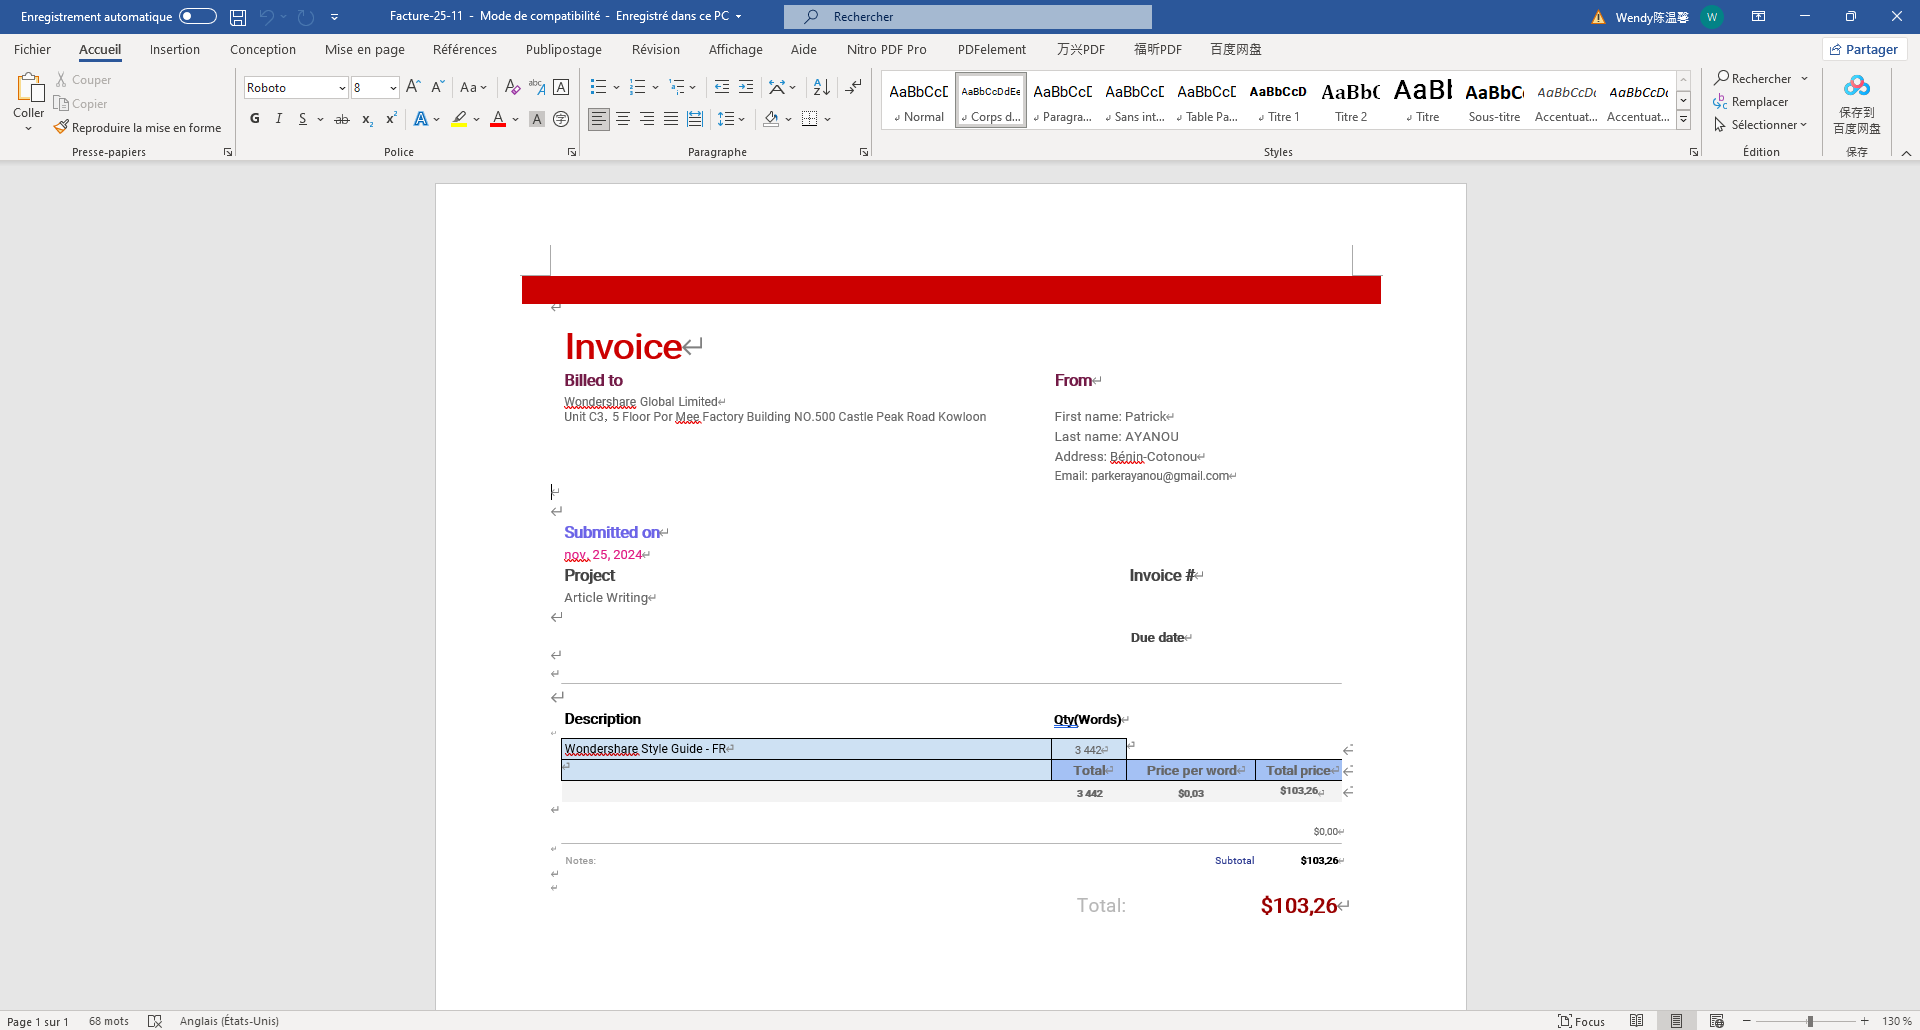Click the red font color button
This screenshot has height=1030, width=1920.
[498, 119]
